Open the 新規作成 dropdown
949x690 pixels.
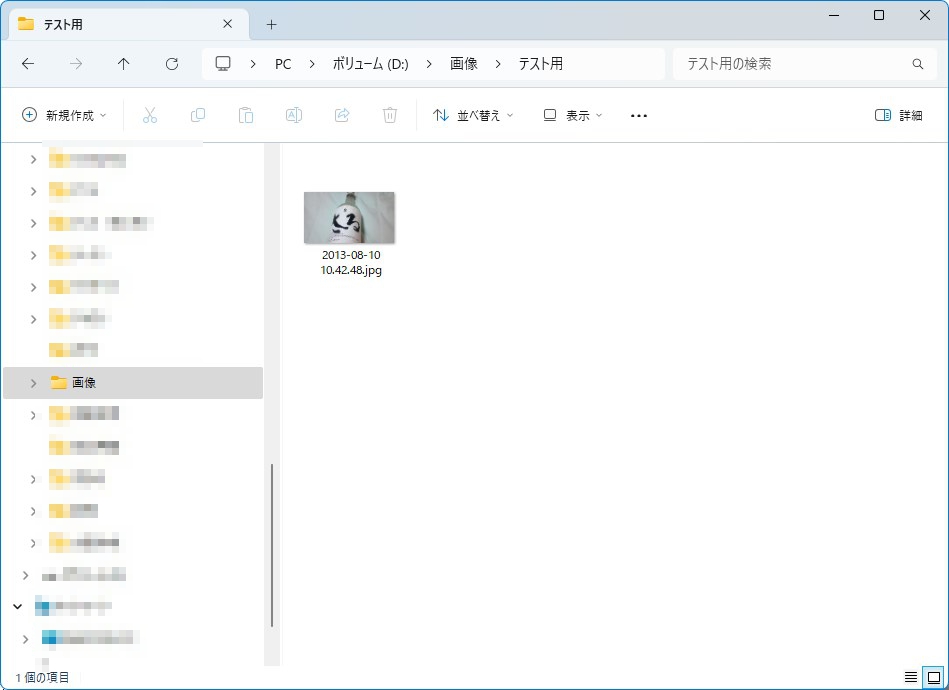pyautogui.click(x=65, y=115)
